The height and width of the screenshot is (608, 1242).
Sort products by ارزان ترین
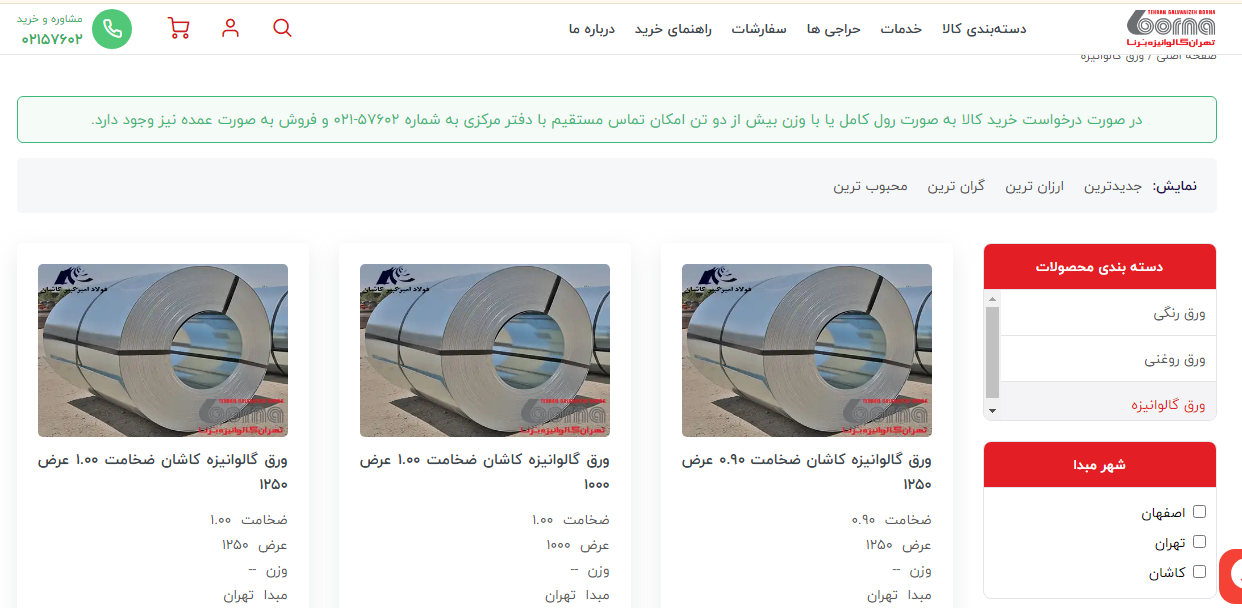point(1034,186)
